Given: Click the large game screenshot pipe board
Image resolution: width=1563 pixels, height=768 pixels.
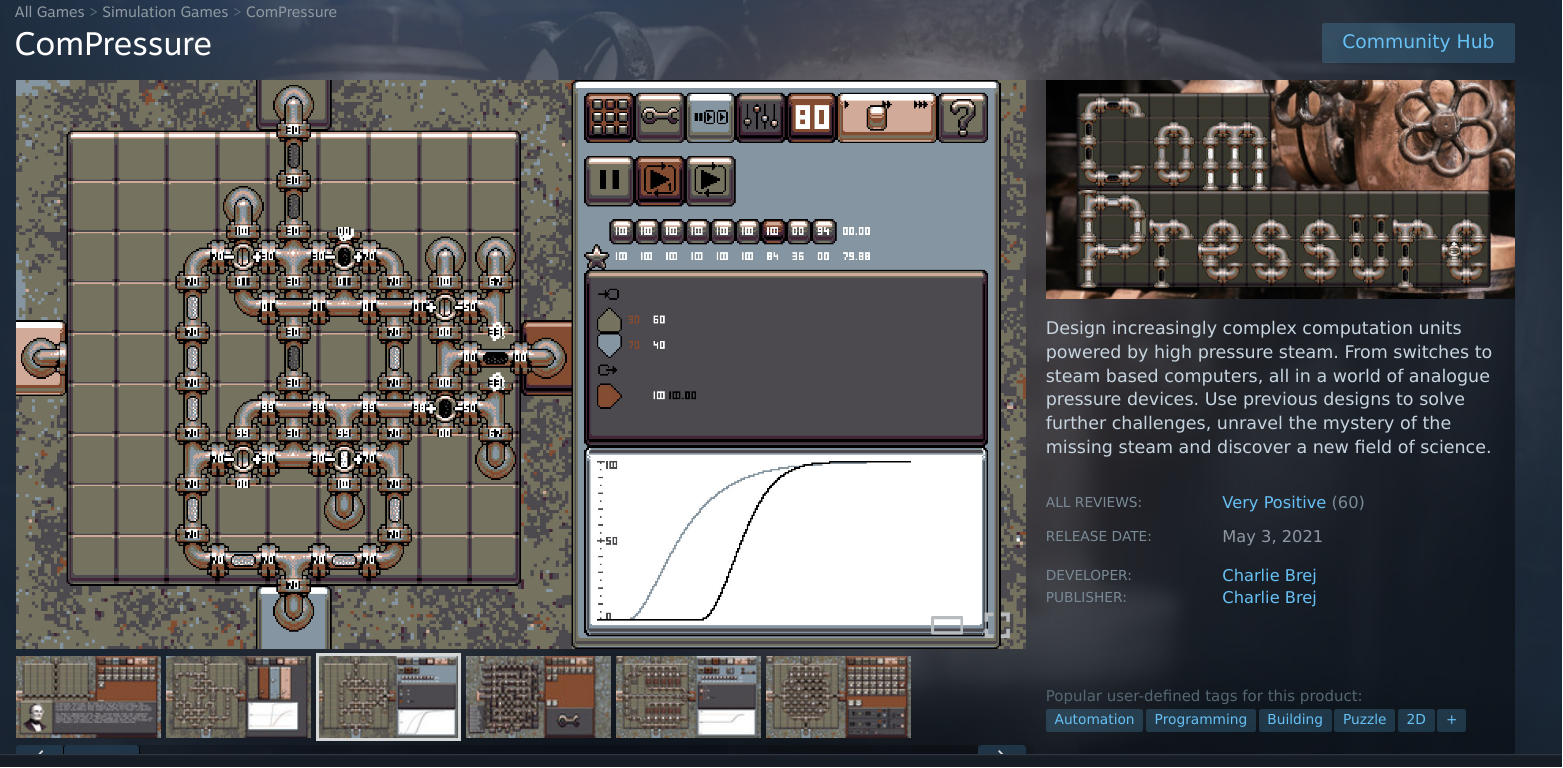Looking at the screenshot, I should (294, 357).
